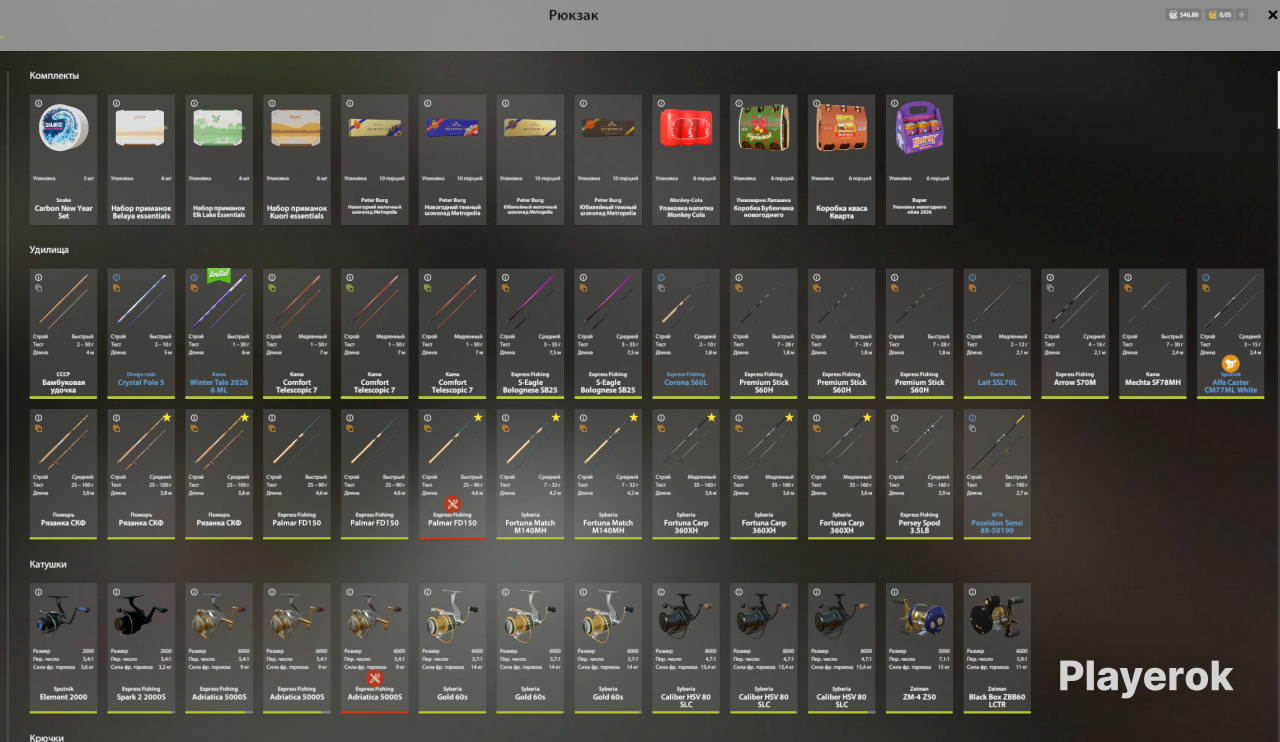Image resolution: width=1280 pixels, height=742 pixels.
Task: Click the plus icon beside the gold balance
Action: [x=1242, y=15]
